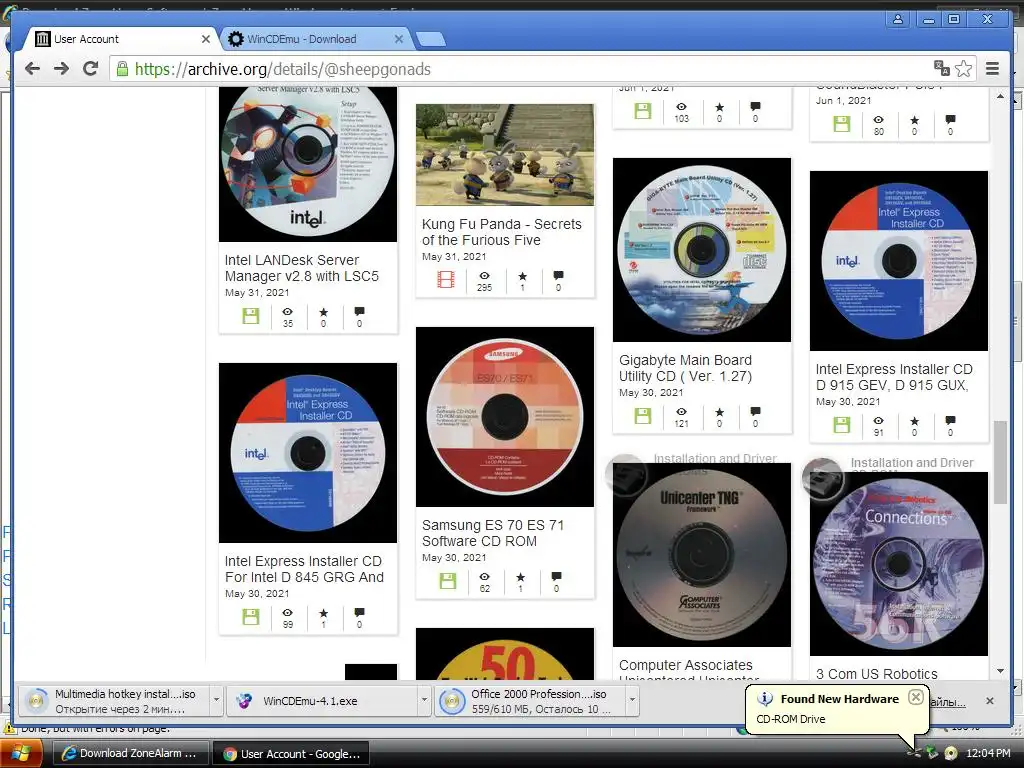The width and height of the screenshot is (1024, 768).
Task: Switch to Download ZoneAlarm taskbar window
Action: coord(129,754)
